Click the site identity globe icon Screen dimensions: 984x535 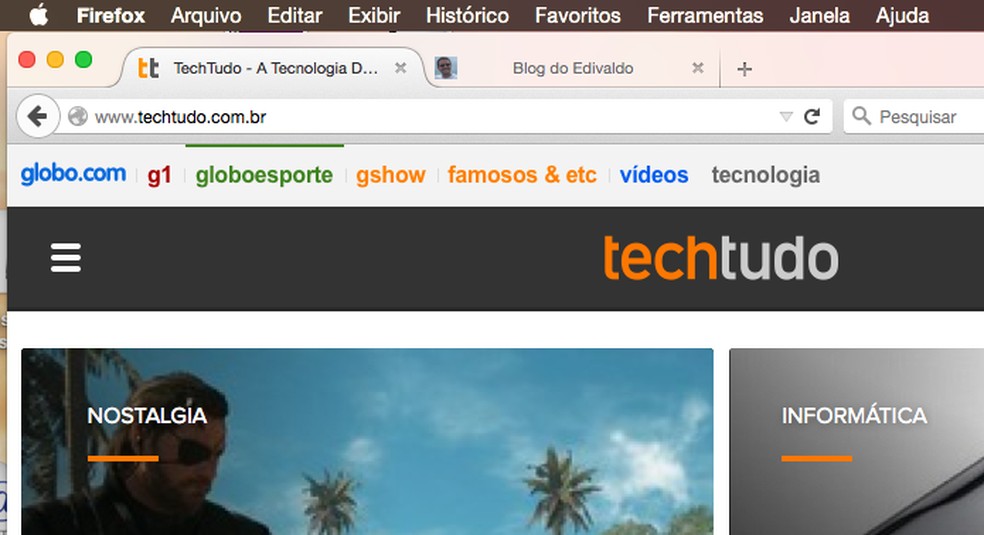(x=78, y=117)
